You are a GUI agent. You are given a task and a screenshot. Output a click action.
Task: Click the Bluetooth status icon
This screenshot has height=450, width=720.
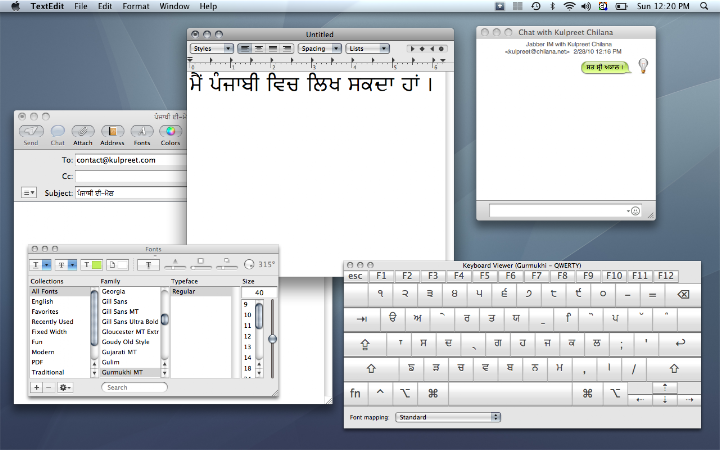pyautogui.click(x=553, y=6)
